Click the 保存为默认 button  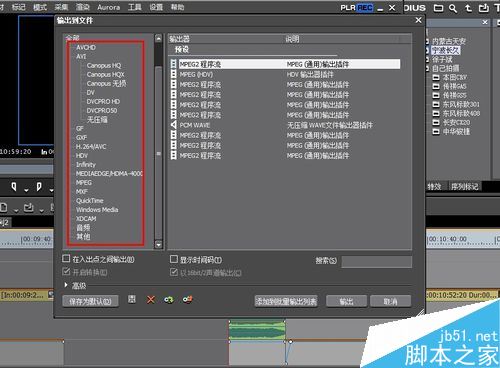coord(90,301)
